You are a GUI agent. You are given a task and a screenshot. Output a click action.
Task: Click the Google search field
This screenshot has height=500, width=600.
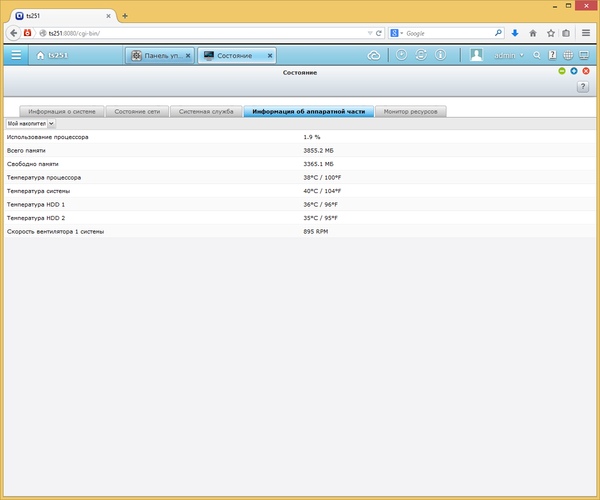pos(448,33)
